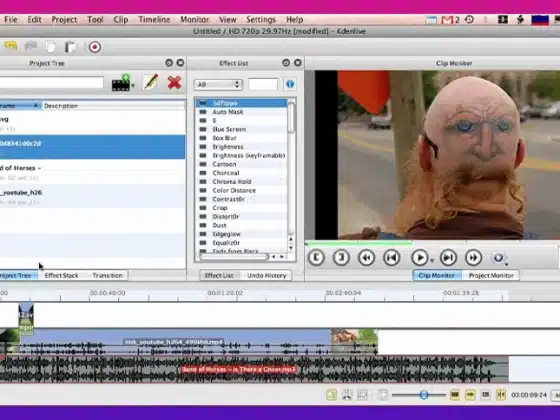Switch to the Effect Stack tab

[61, 275]
